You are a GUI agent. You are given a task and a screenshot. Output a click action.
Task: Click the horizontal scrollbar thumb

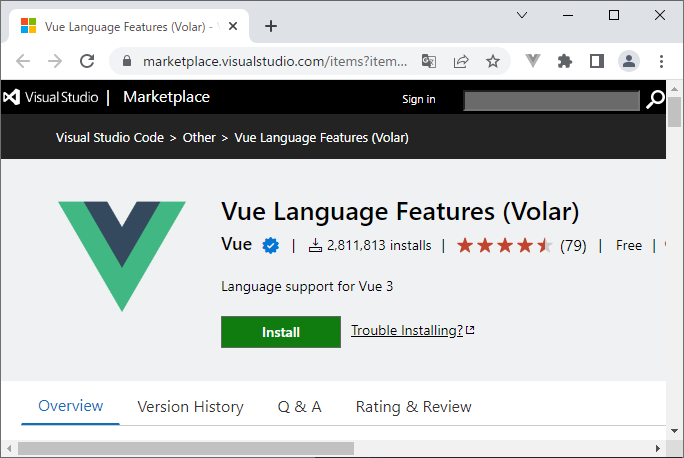pyautogui.click(x=186, y=448)
